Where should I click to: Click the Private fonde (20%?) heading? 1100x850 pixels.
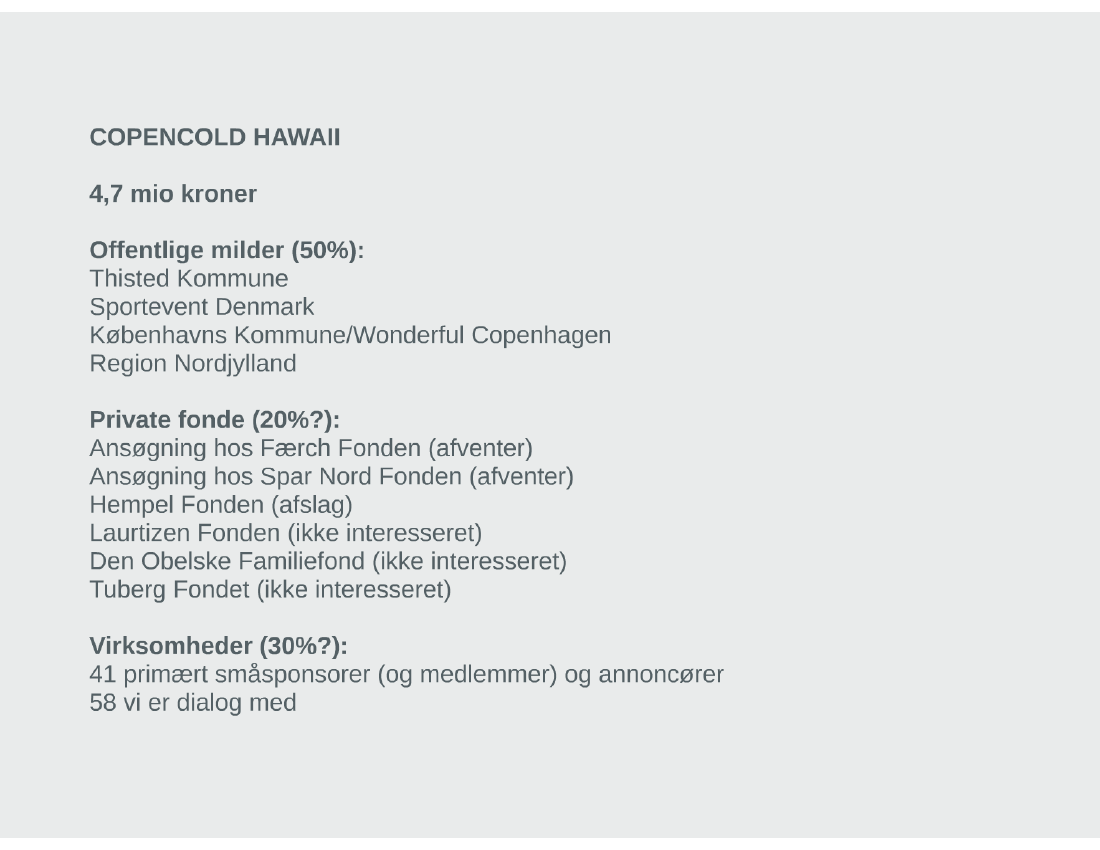point(215,419)
